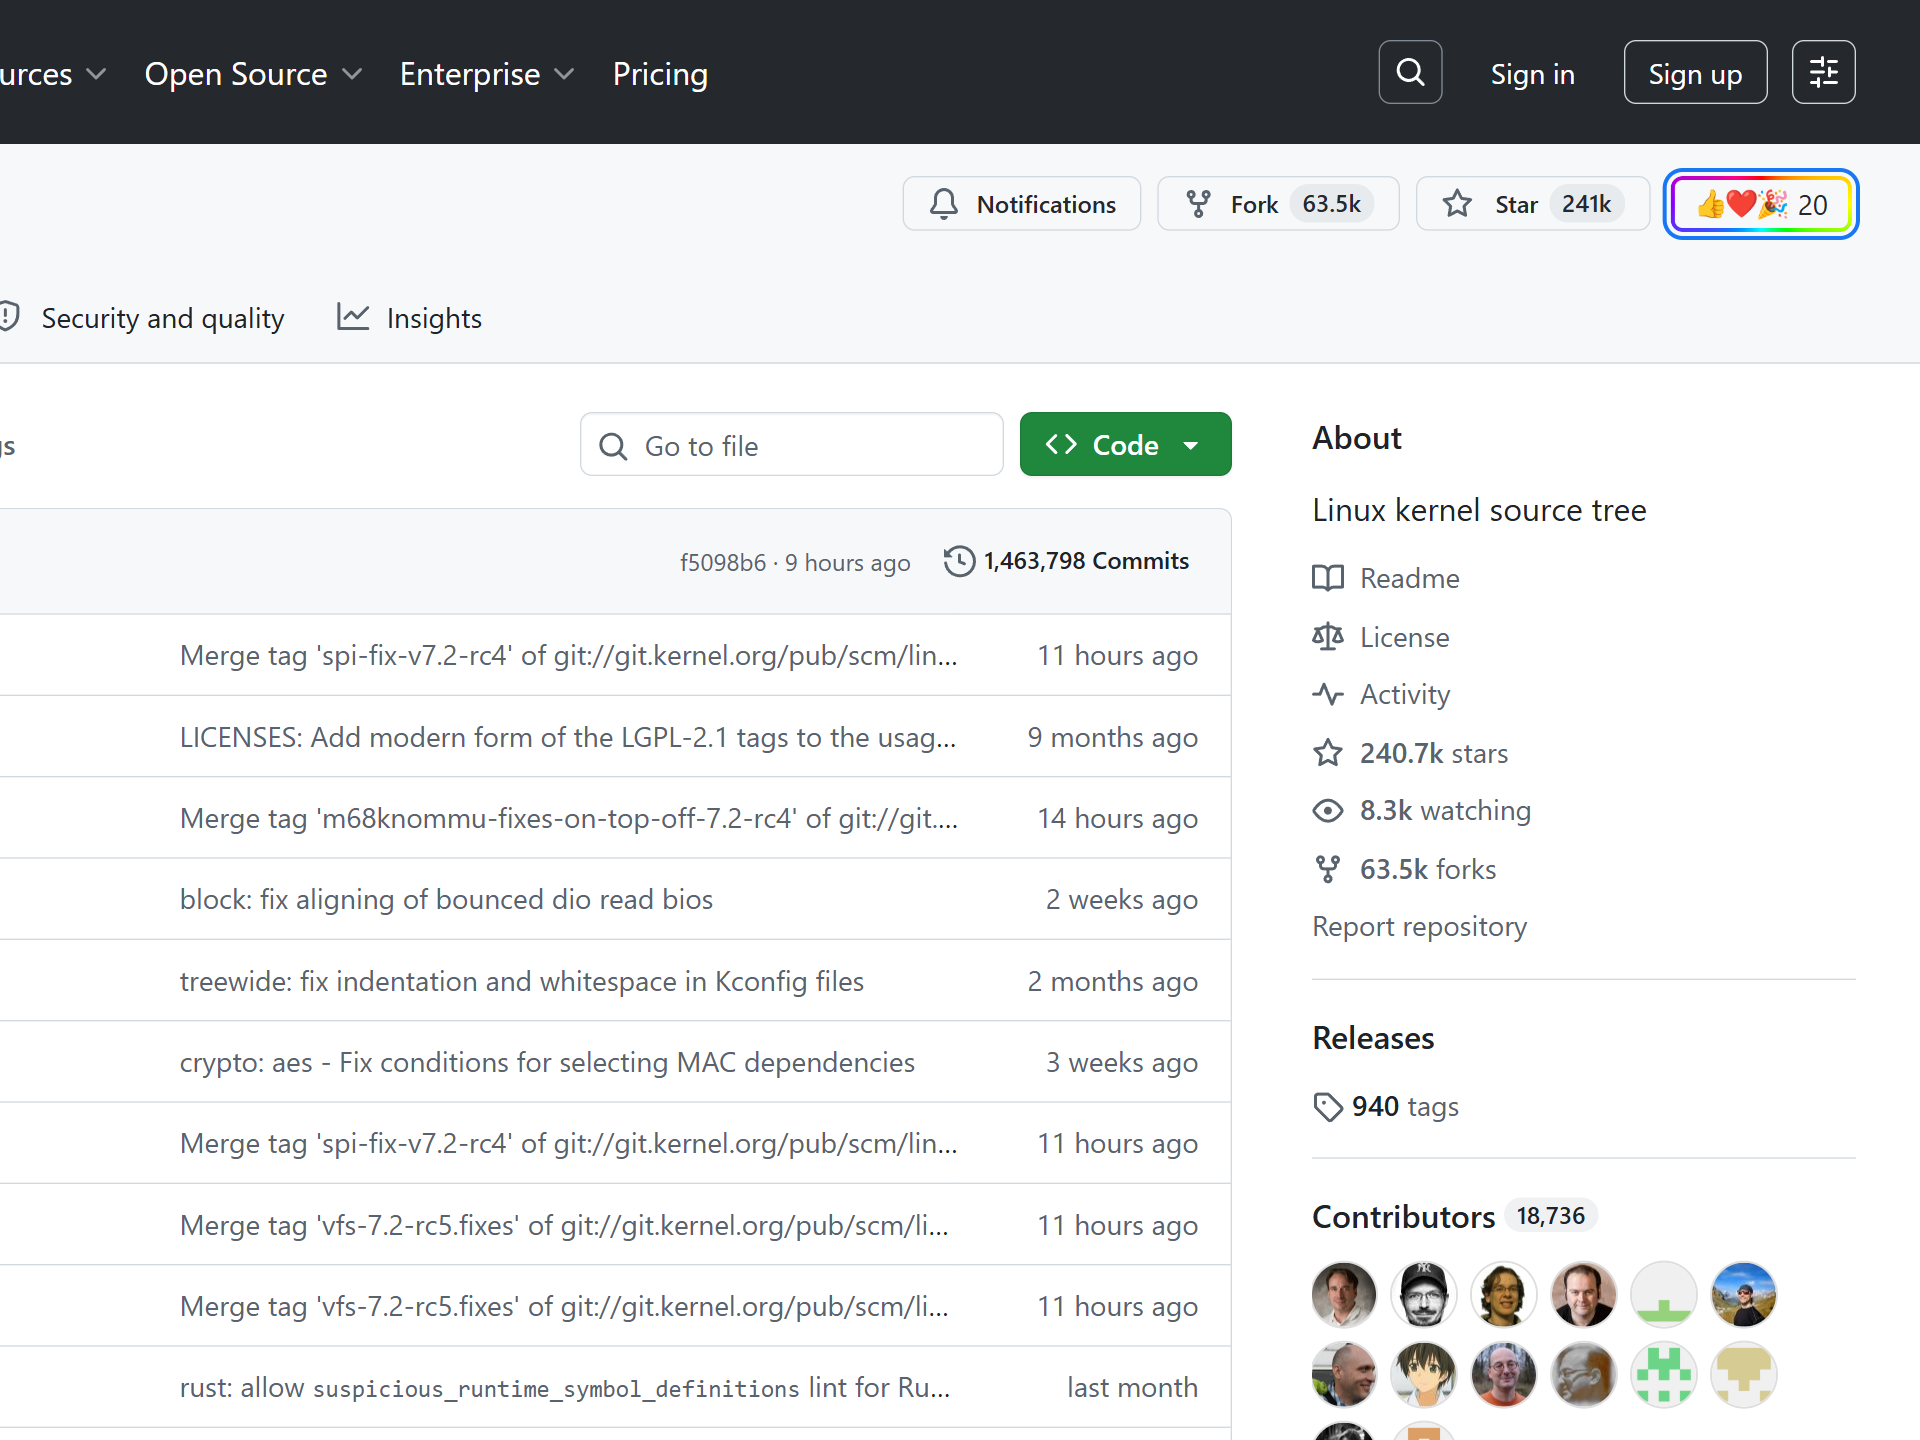Open the contributor avatar wearing a cap
The image size is (1920, 1440).
pos(1424,1294)
